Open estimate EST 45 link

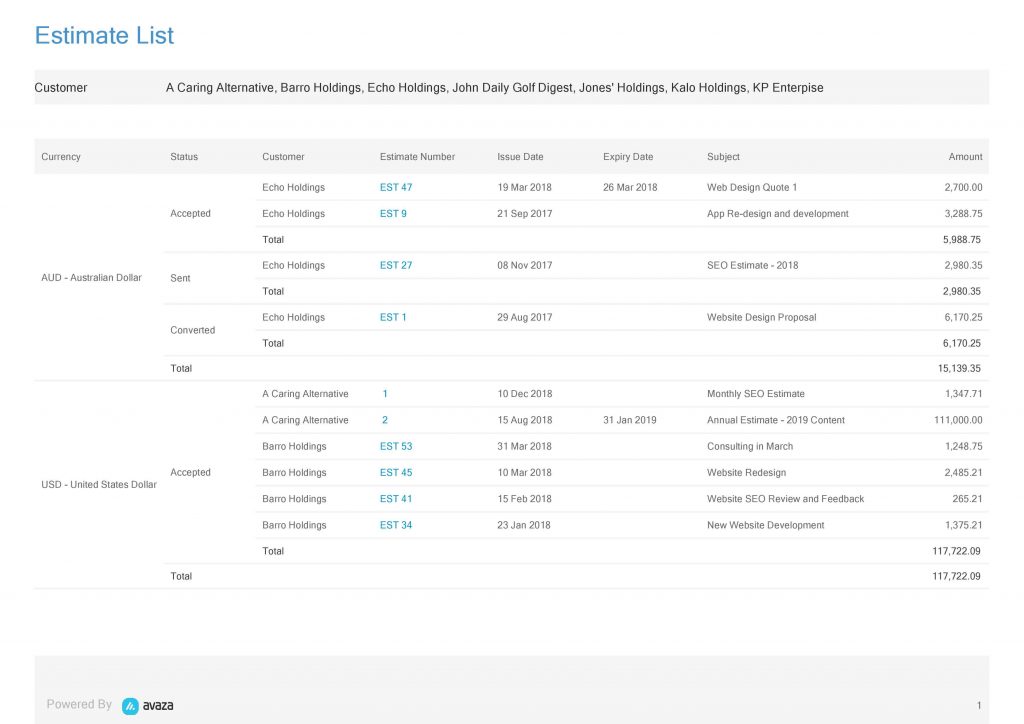point(396,473)
